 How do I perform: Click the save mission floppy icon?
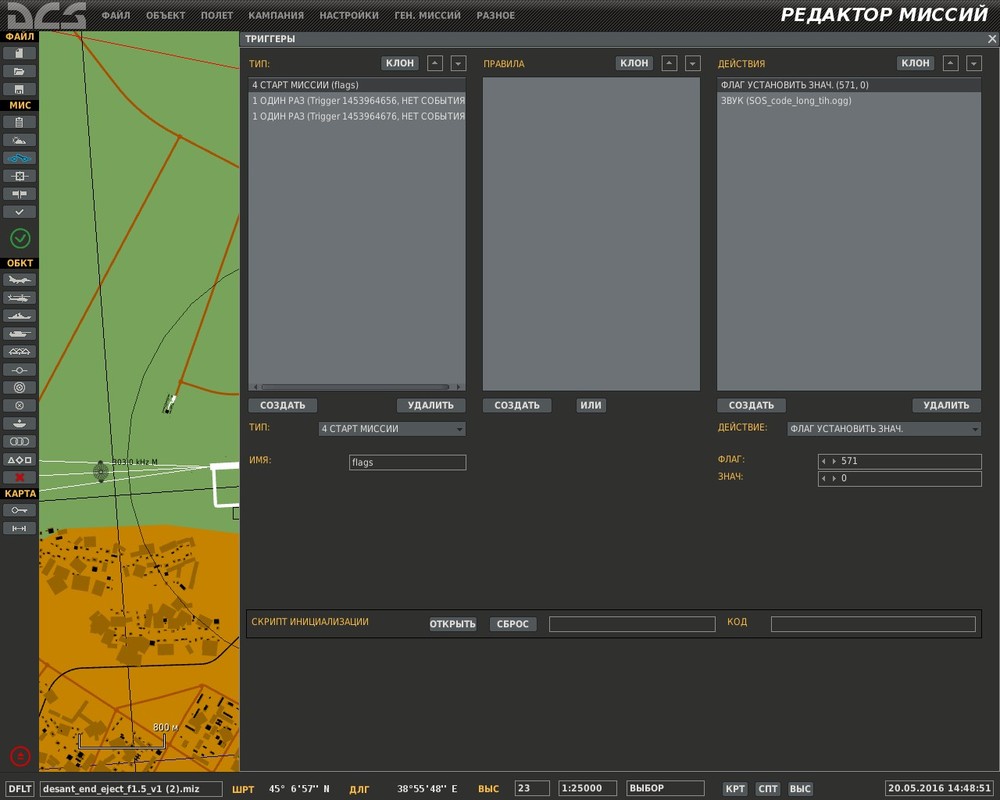click(20, 89)
